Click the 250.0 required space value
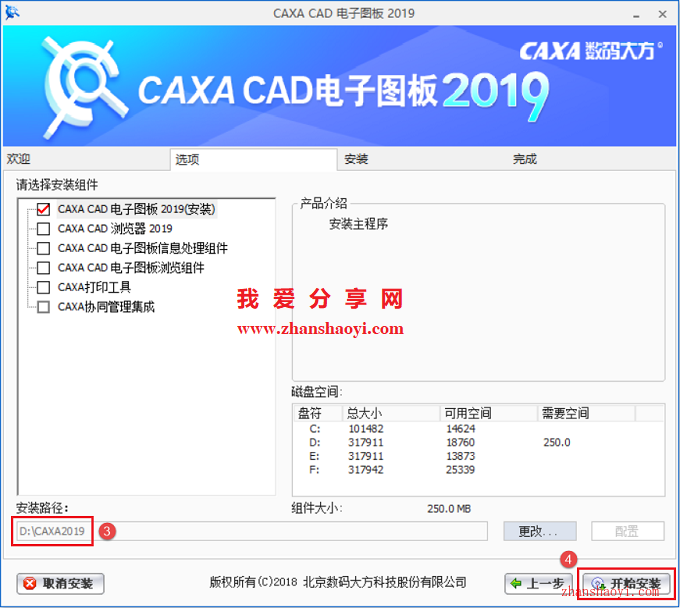Image resolution: width=680 pixels, height=608 pixels. pyautogui.click(x=557, y=442)
